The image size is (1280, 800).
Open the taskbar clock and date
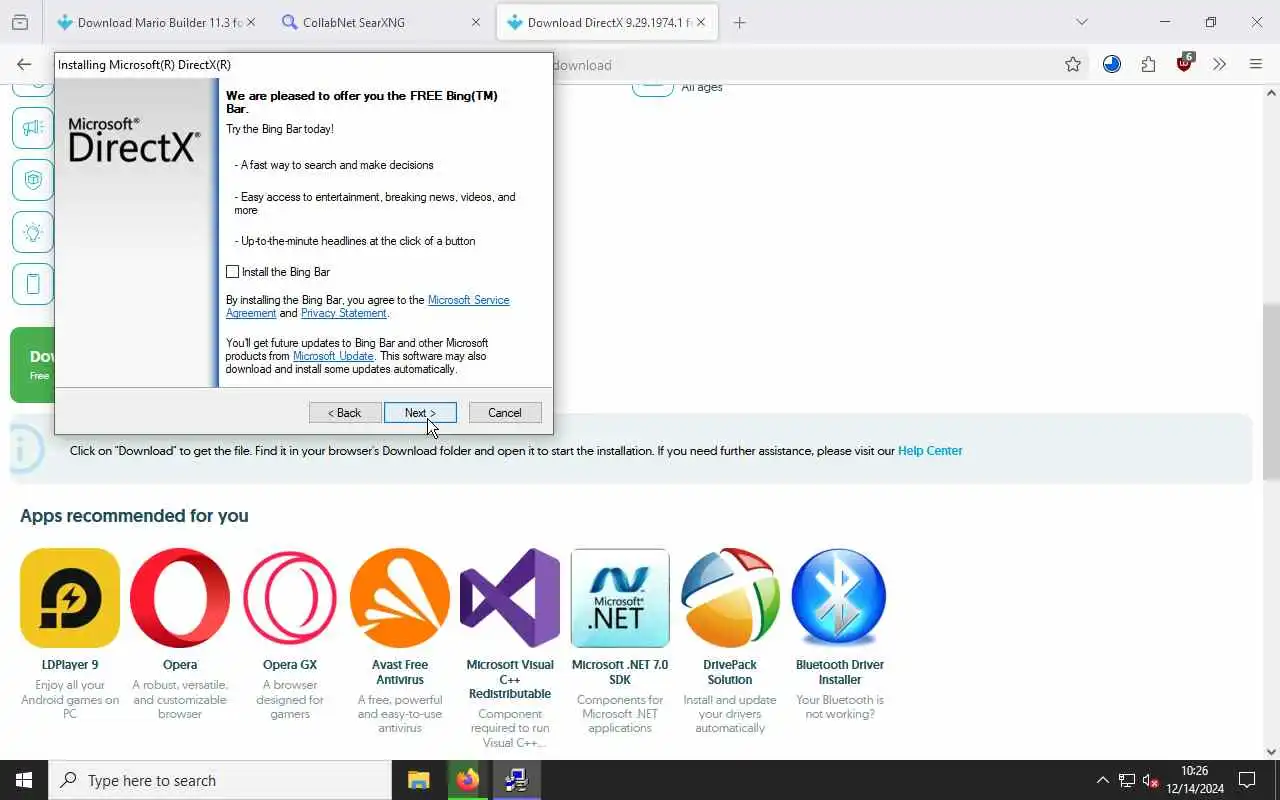click(x=1195, y=780)
